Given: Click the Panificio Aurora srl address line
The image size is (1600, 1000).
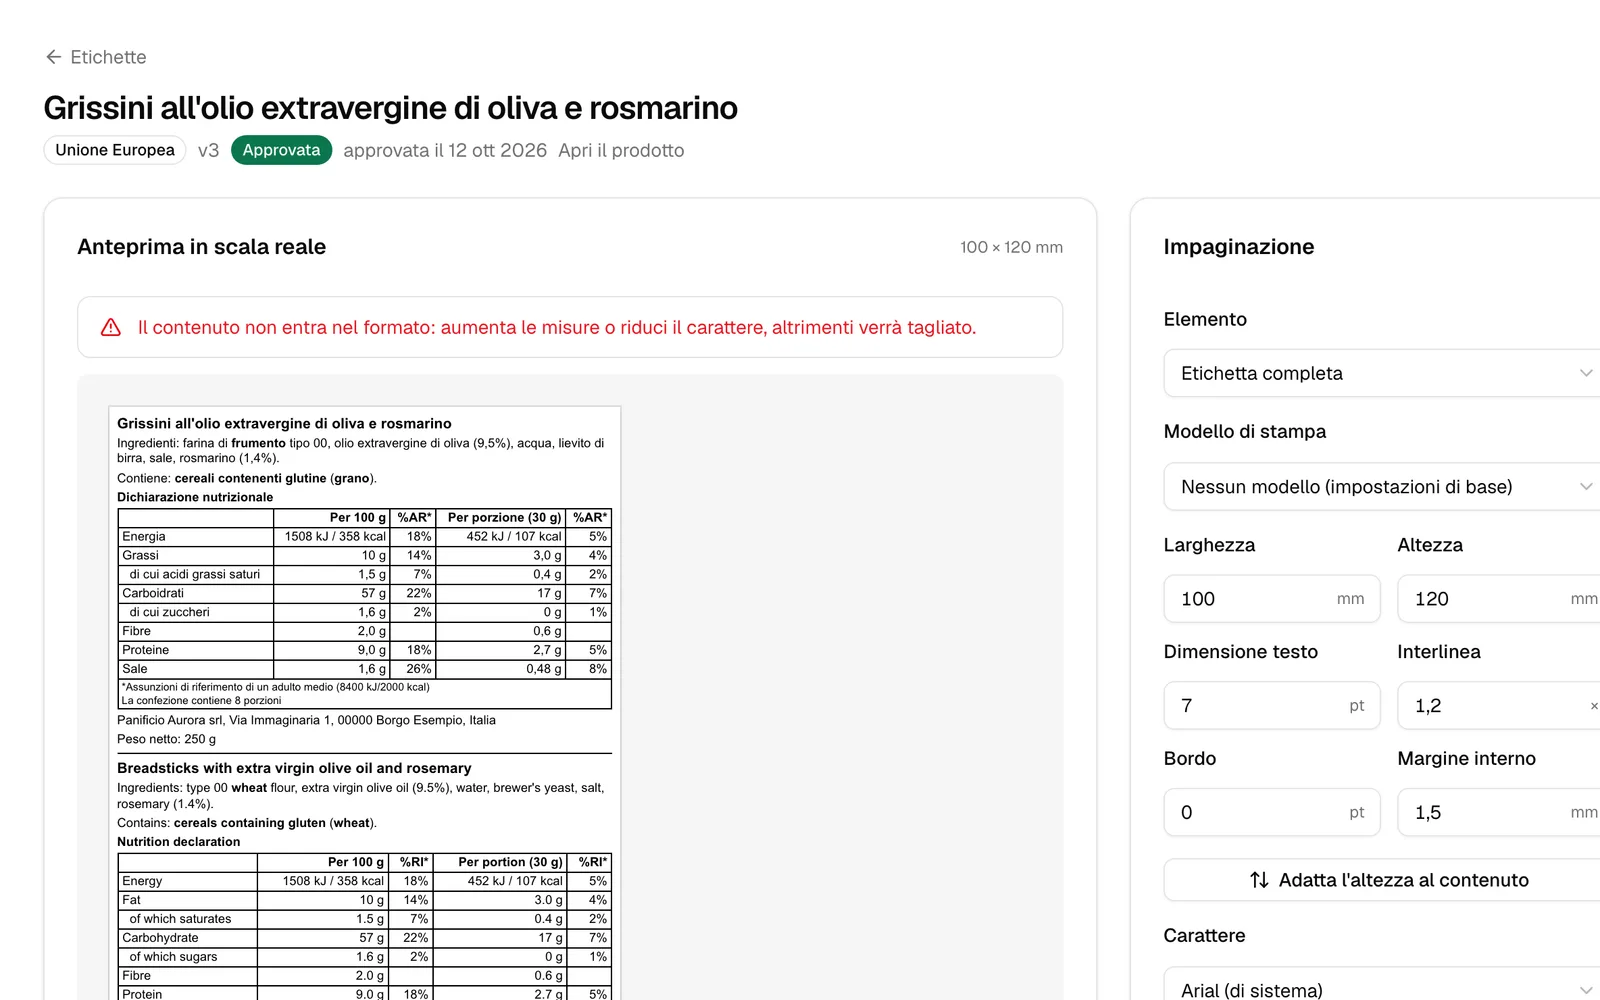Looking at the screenshot, I should pyautogui.click(x=306, y=720).
